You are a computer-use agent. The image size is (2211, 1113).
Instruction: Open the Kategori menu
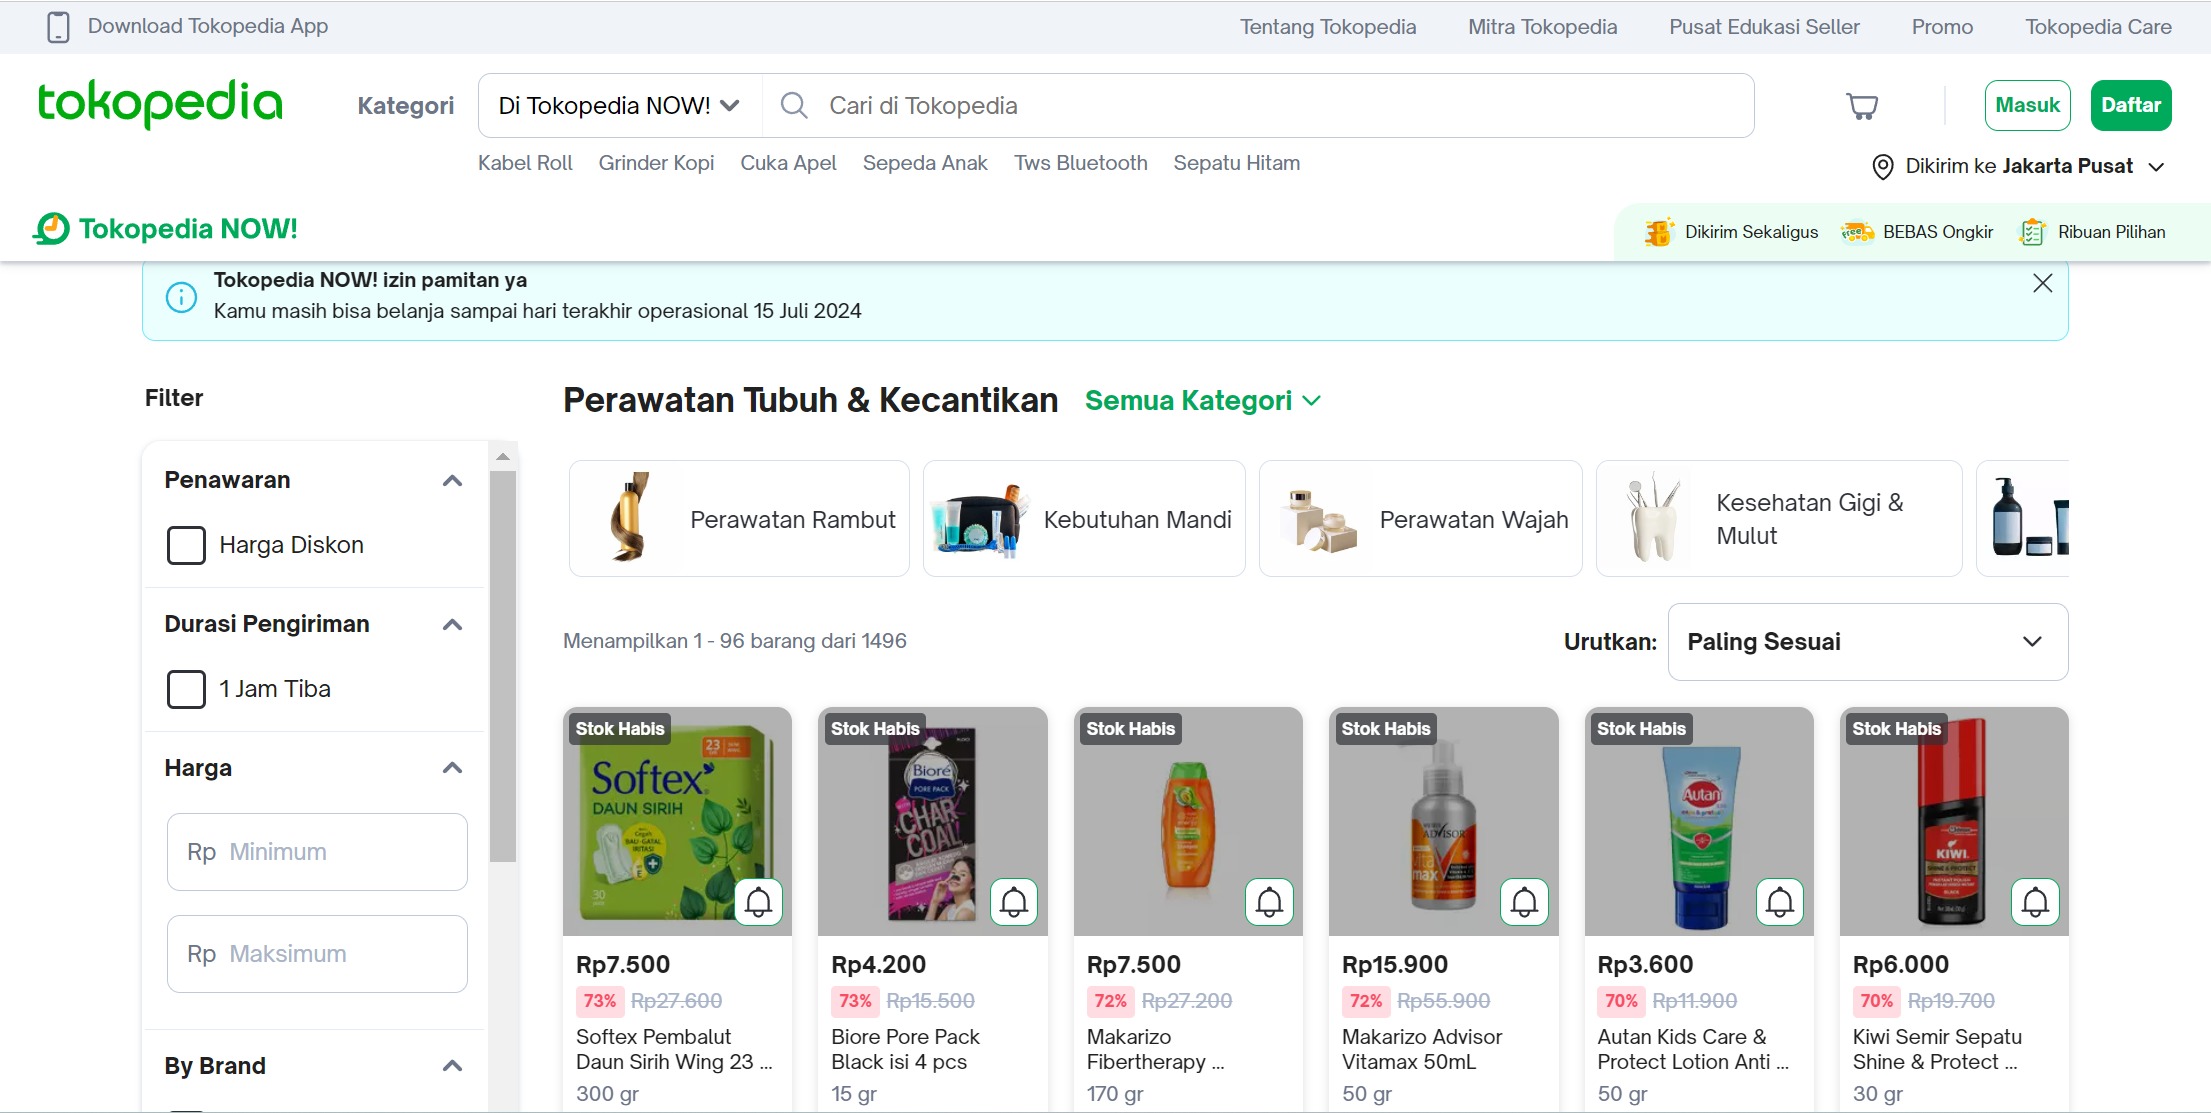coord(405,106)
